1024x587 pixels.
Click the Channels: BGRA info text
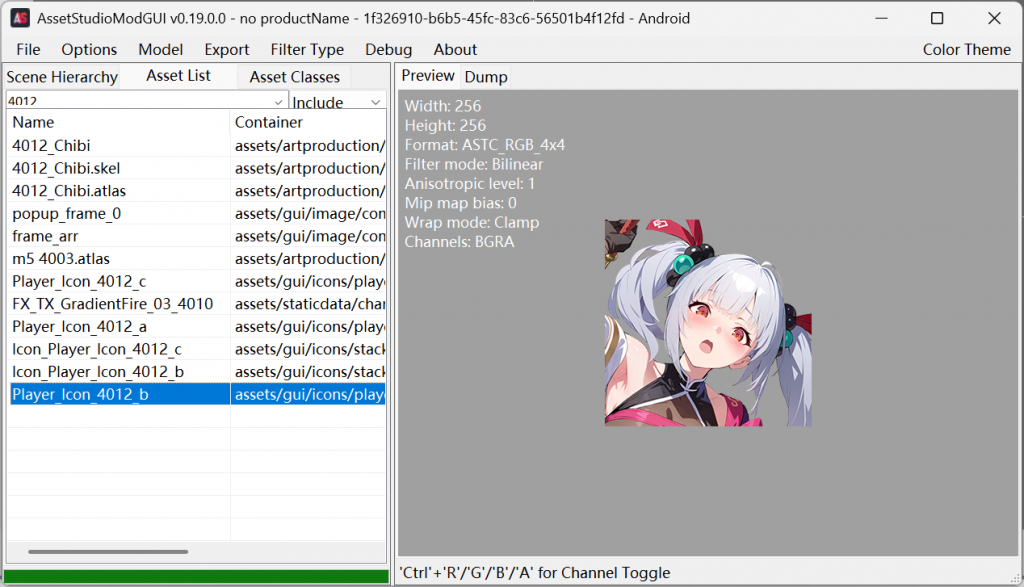tap(459, 242)
